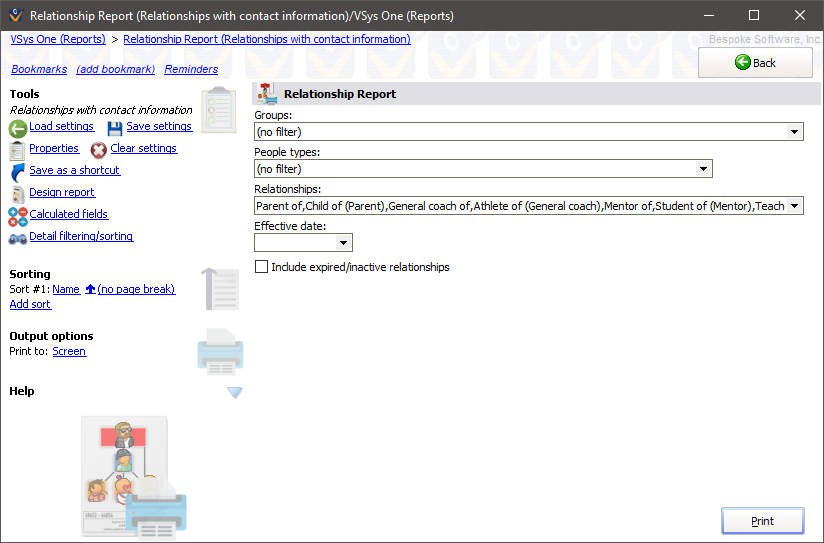Open the Effective date picker dropdown

pos(343,243)
